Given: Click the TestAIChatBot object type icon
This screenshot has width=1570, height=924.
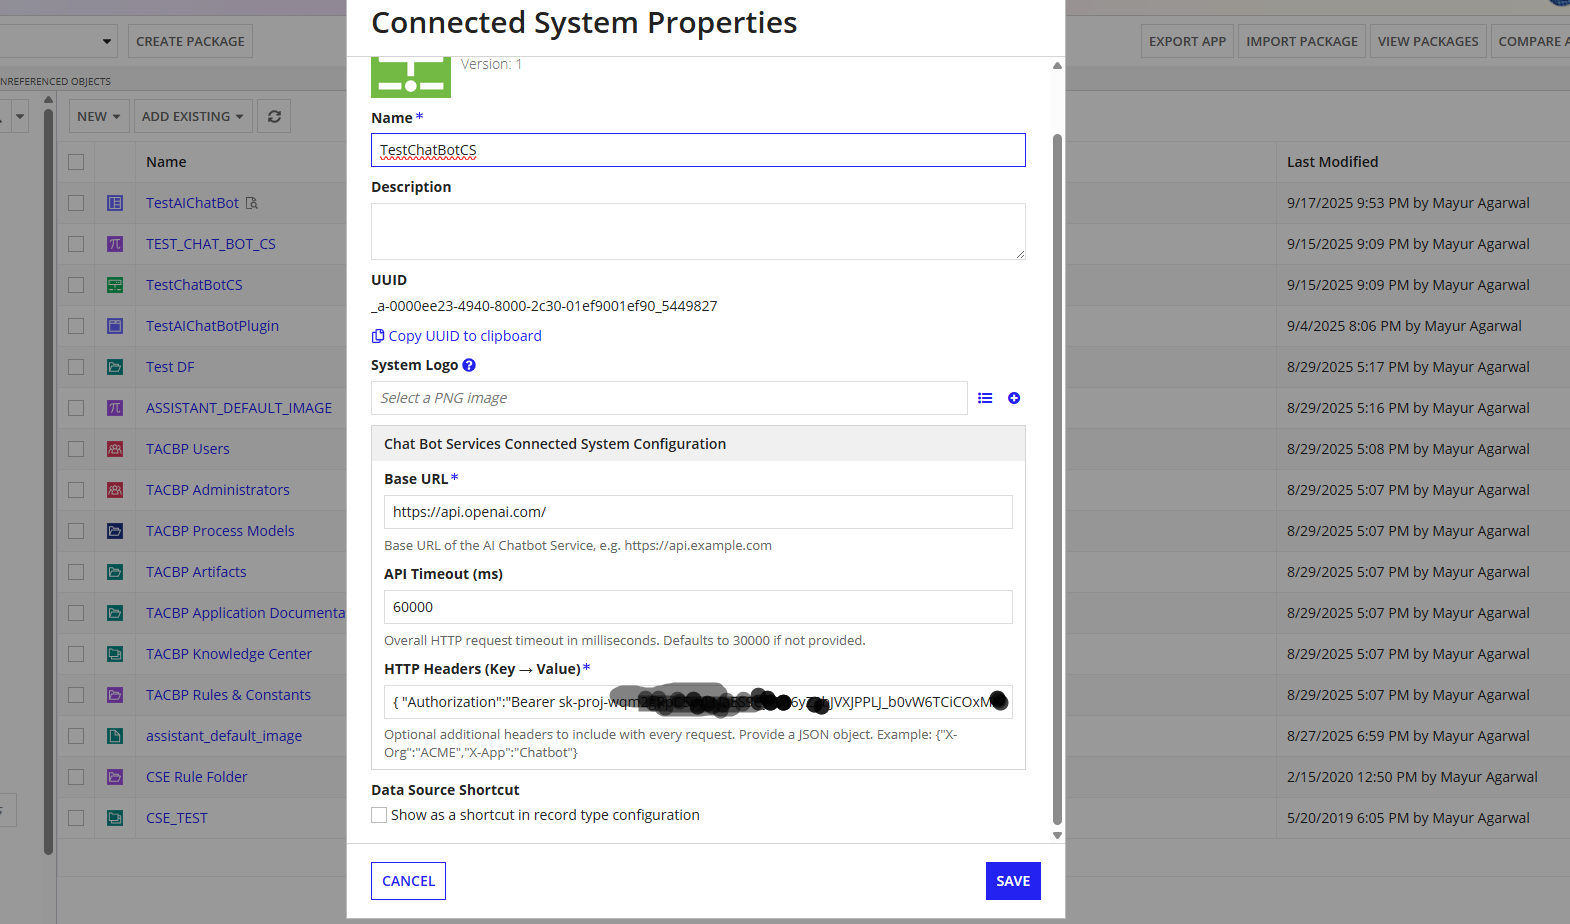Looking at the screenshot, I should pyautogui.click(x=115, y=203).
